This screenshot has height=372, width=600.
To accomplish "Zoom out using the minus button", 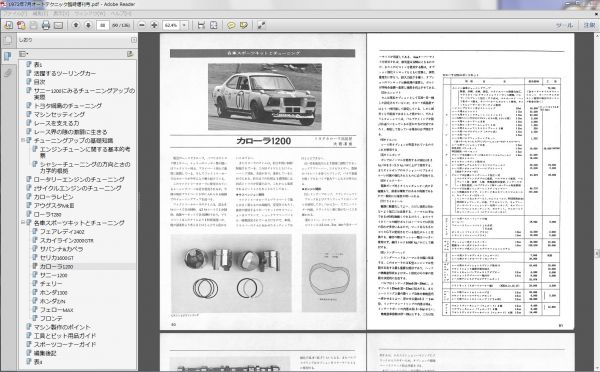I will [142, 25].
